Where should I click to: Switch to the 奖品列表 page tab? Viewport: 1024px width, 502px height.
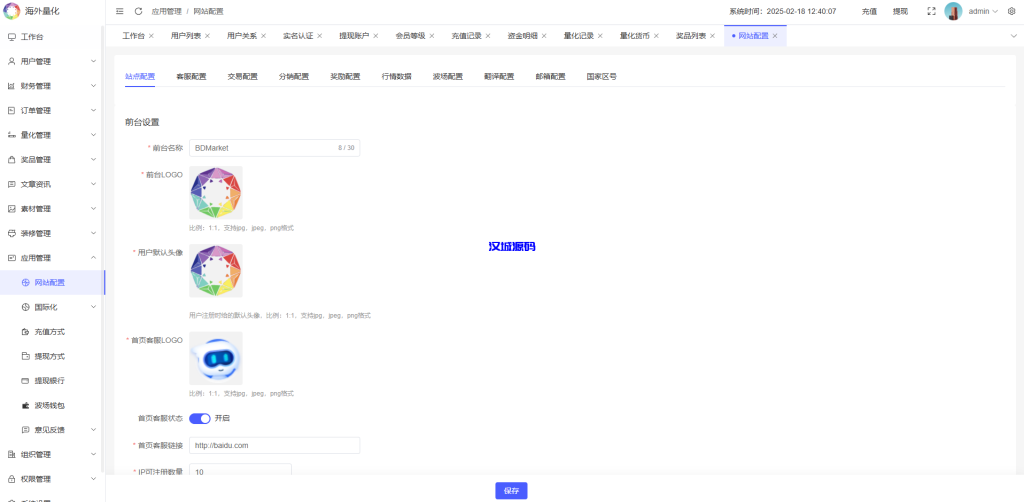point(691,36)
